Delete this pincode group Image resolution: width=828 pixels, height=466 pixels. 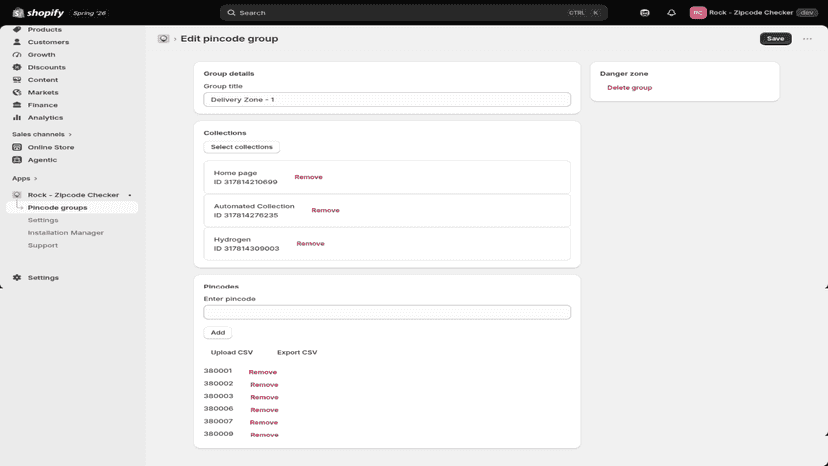(629, 88)
